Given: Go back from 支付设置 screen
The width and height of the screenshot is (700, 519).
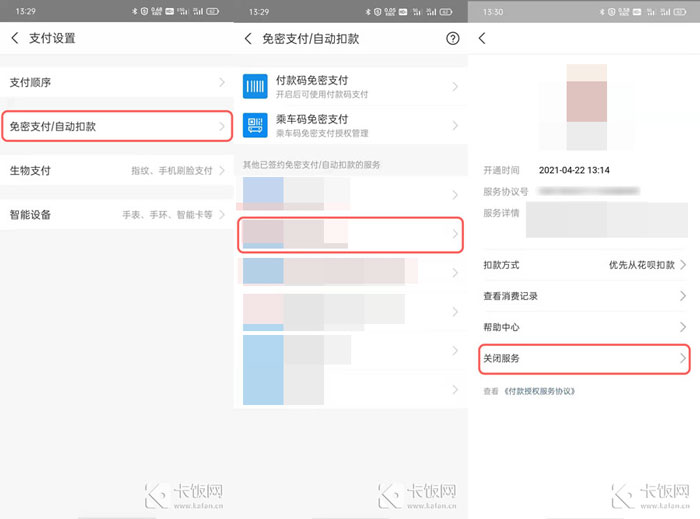Looking at the screenshot, I should tap(15, 38).
